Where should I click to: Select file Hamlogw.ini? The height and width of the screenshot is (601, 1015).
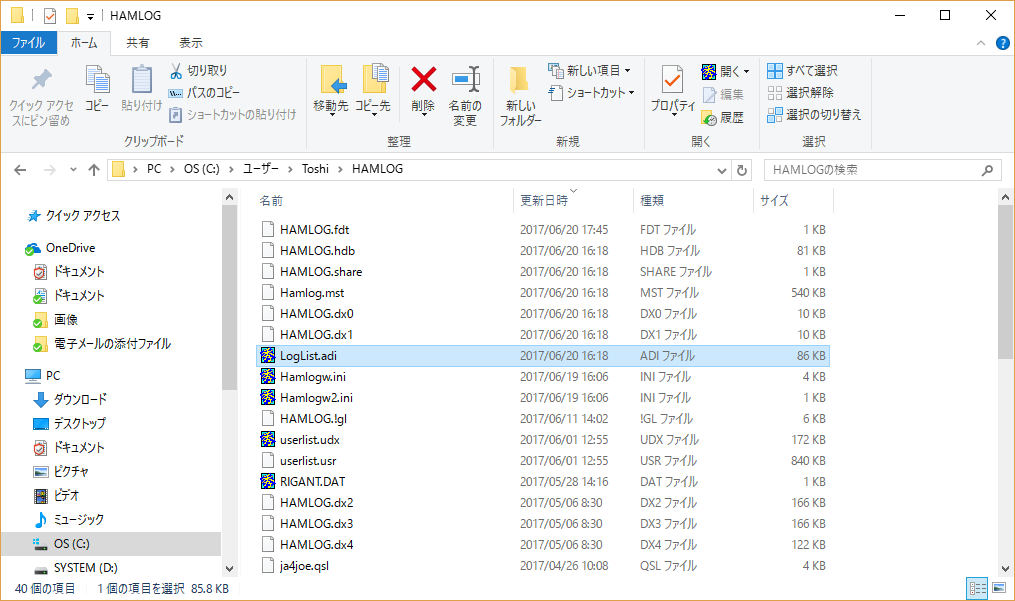click(x=313, y=377)
